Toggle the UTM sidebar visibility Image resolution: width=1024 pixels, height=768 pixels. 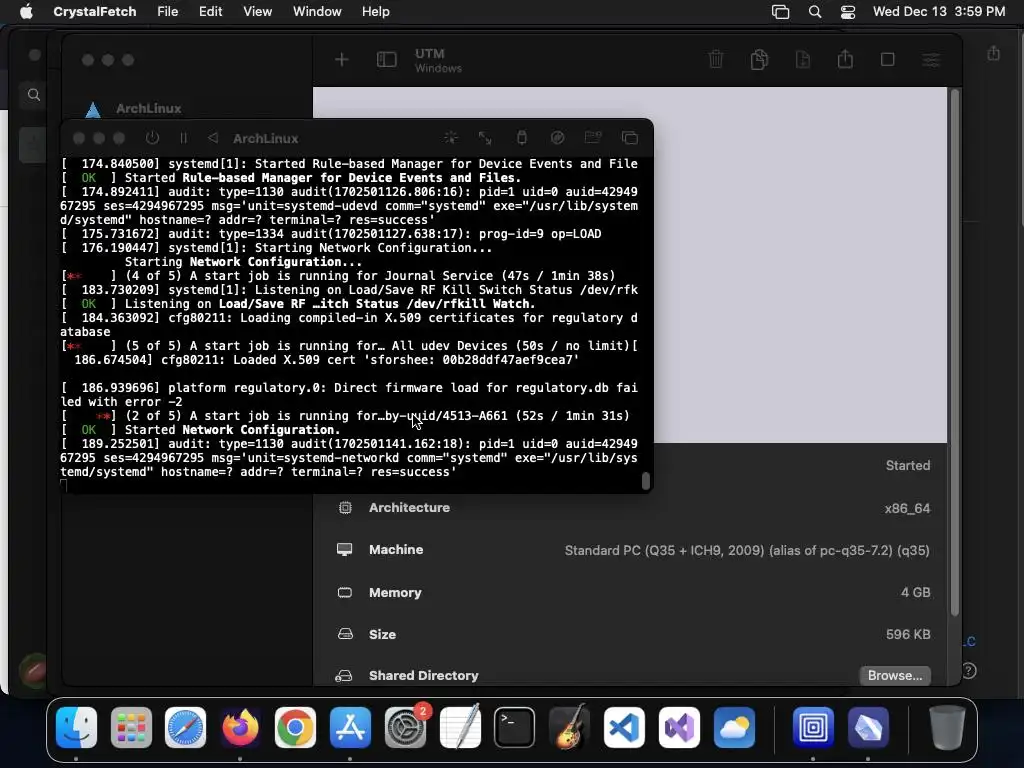[x=387, y=60]
